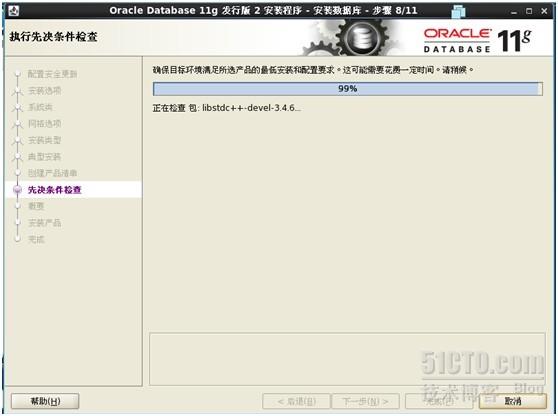Select the 完成 step in sidebar
This screenshot has height=416, width=558.
click(x=36, y=239)
